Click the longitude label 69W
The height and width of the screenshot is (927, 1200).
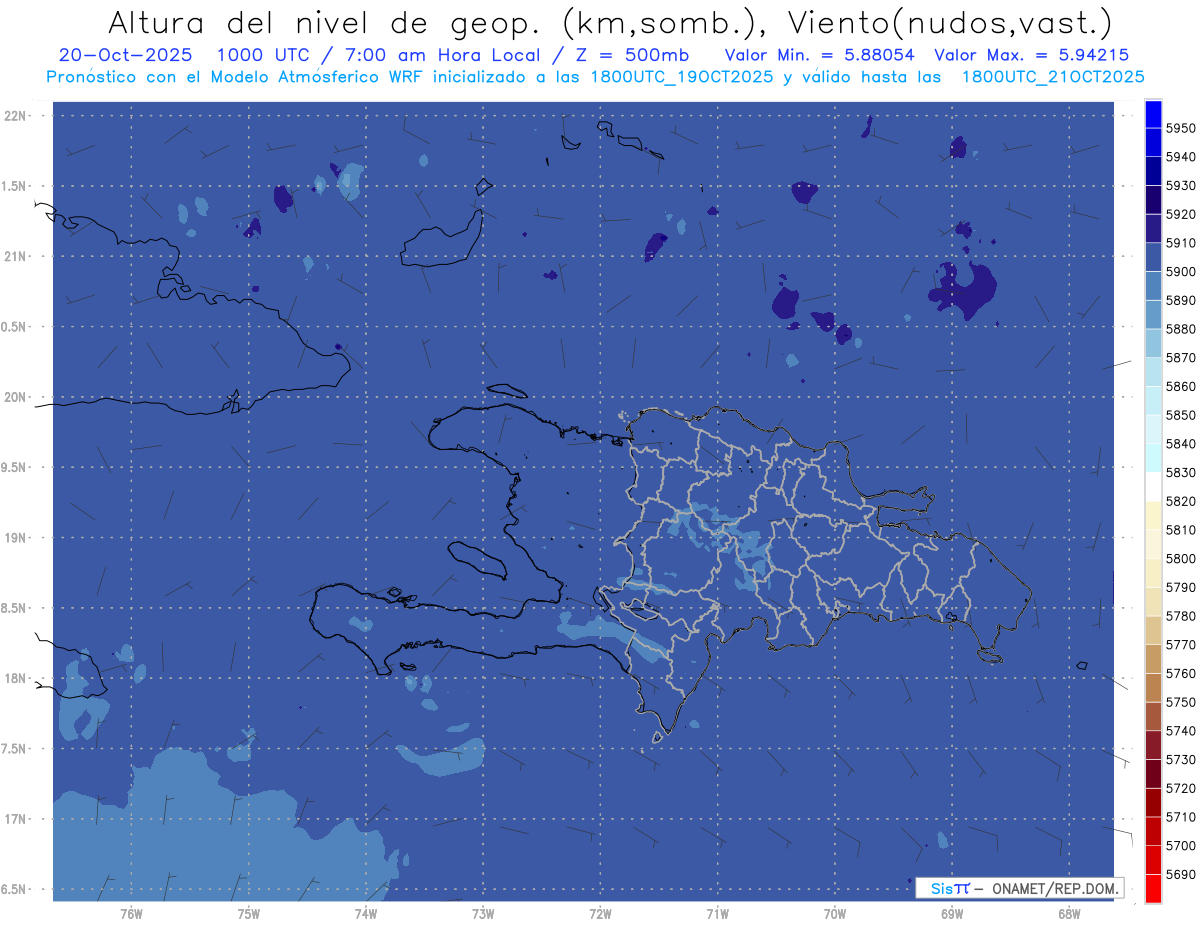pyautogui.click(x=952, y=914)
